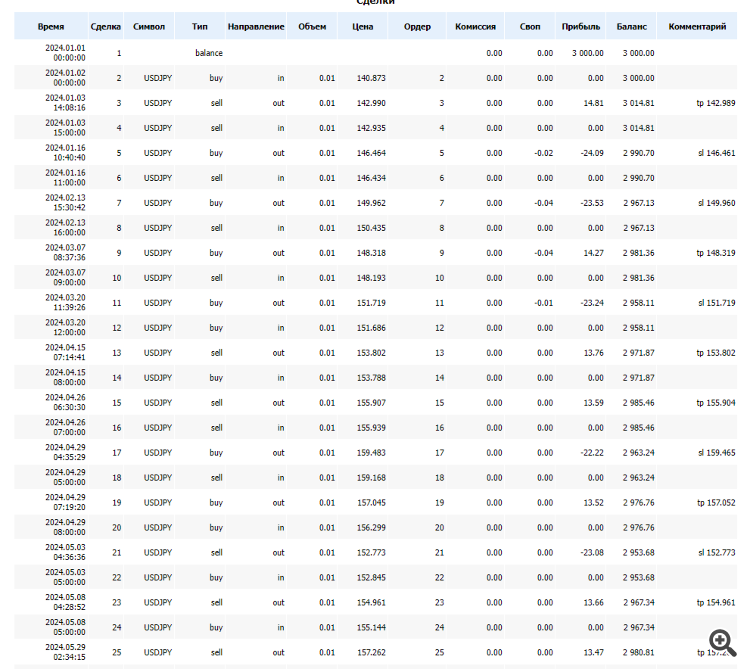
Task: Click the time 2024.05.03 04:36:36
Action: click(x=66, y=552)
